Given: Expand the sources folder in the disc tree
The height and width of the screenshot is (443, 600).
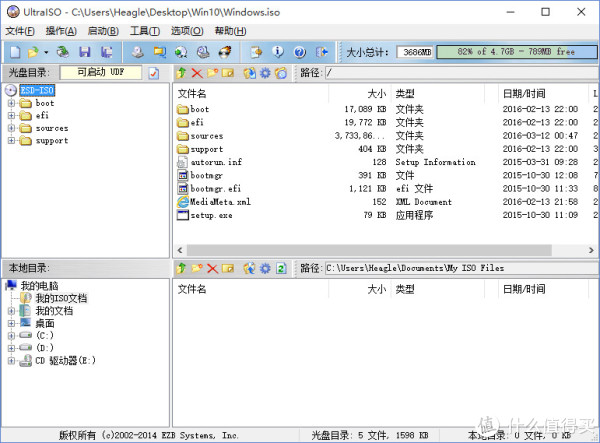Looking at the screenshot, I should (x=11, y=128).
